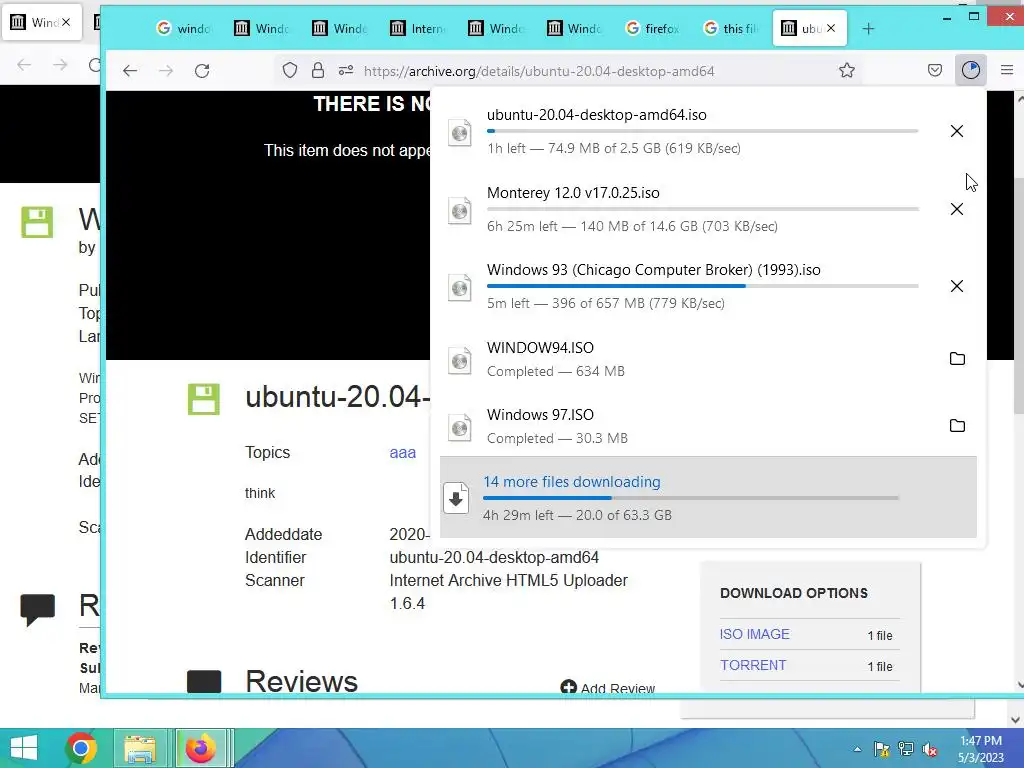Screen dimensions: 1024x768
Task: Select the WINDOW94.ISO file icon
Action: pyautogui.click(x=460, y=360)
